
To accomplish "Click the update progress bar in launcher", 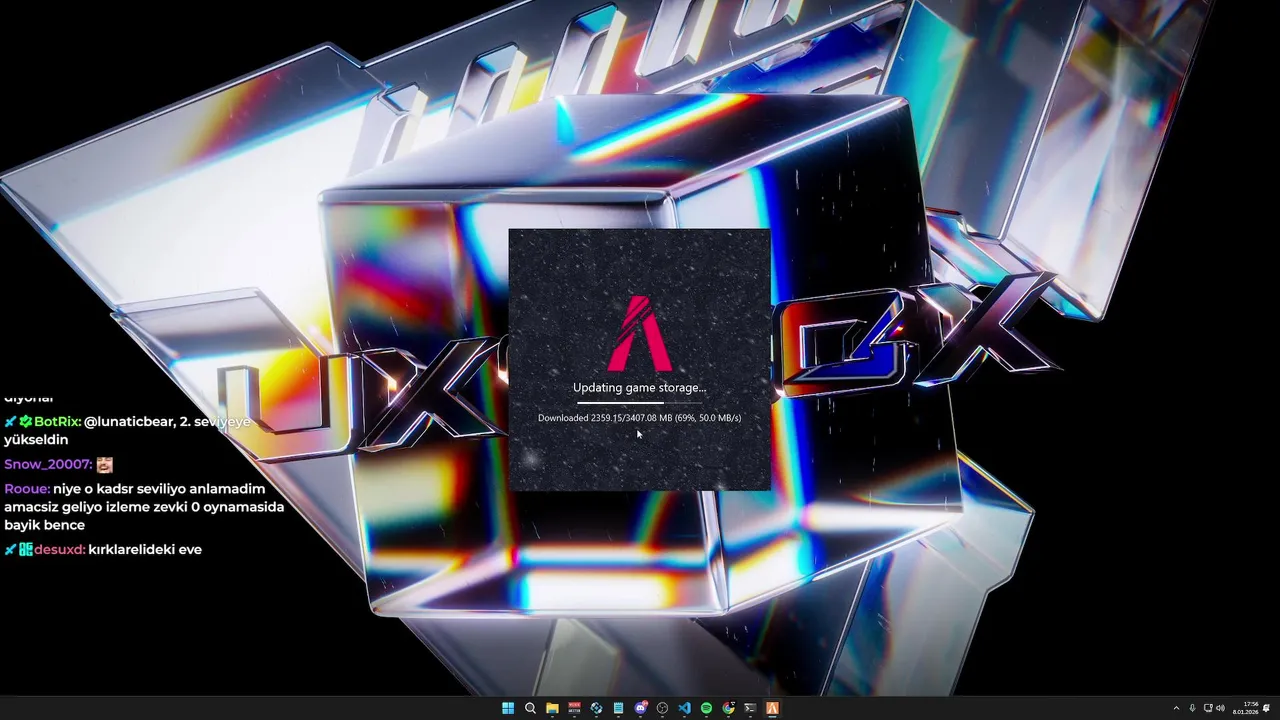I will point(639,402).
